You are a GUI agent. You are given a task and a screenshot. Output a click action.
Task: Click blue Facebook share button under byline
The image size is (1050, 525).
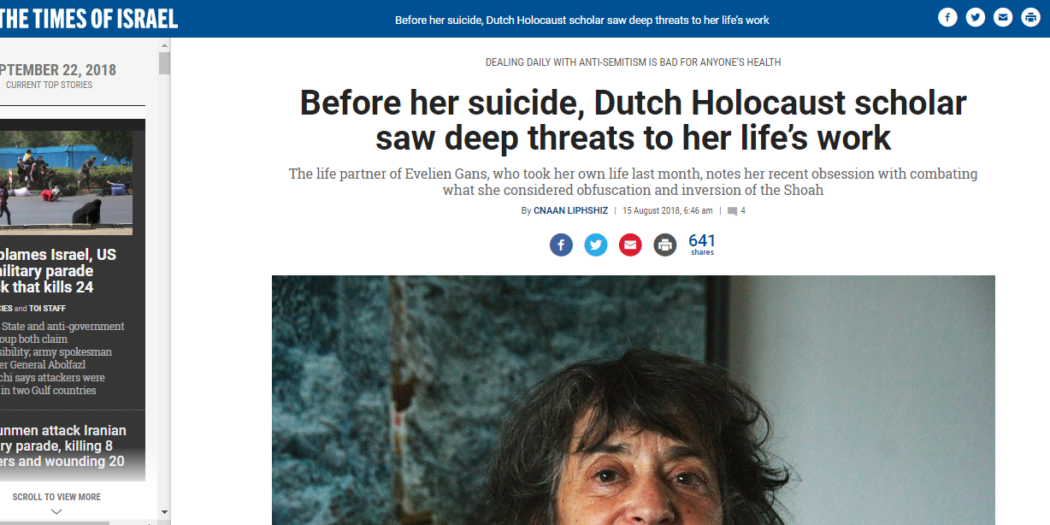tap(561, 245)
